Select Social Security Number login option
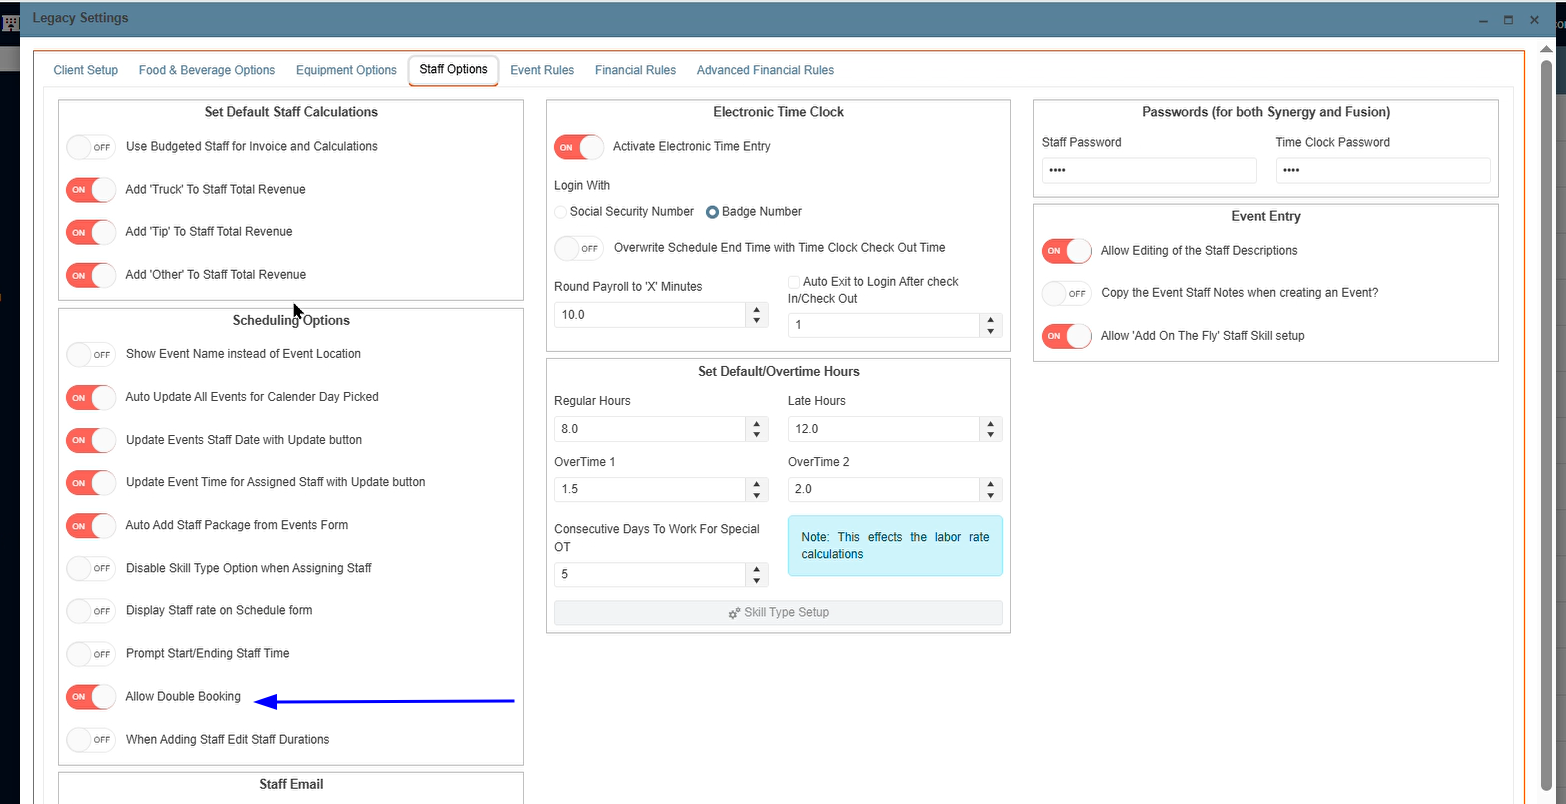 pos(561,212)
